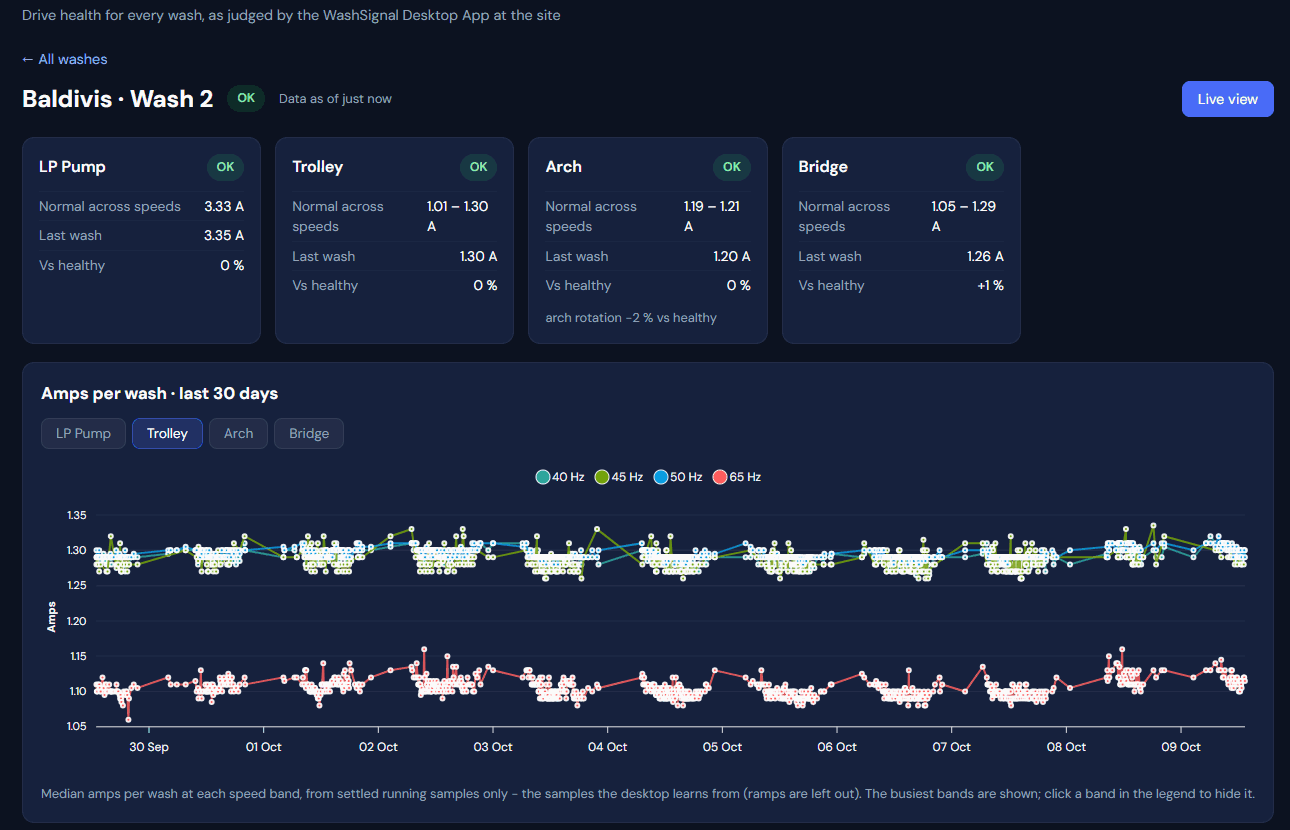Toggle the 50 Hz legend band
Viewport: 1290px width, 830px height.
pos(678,477)
